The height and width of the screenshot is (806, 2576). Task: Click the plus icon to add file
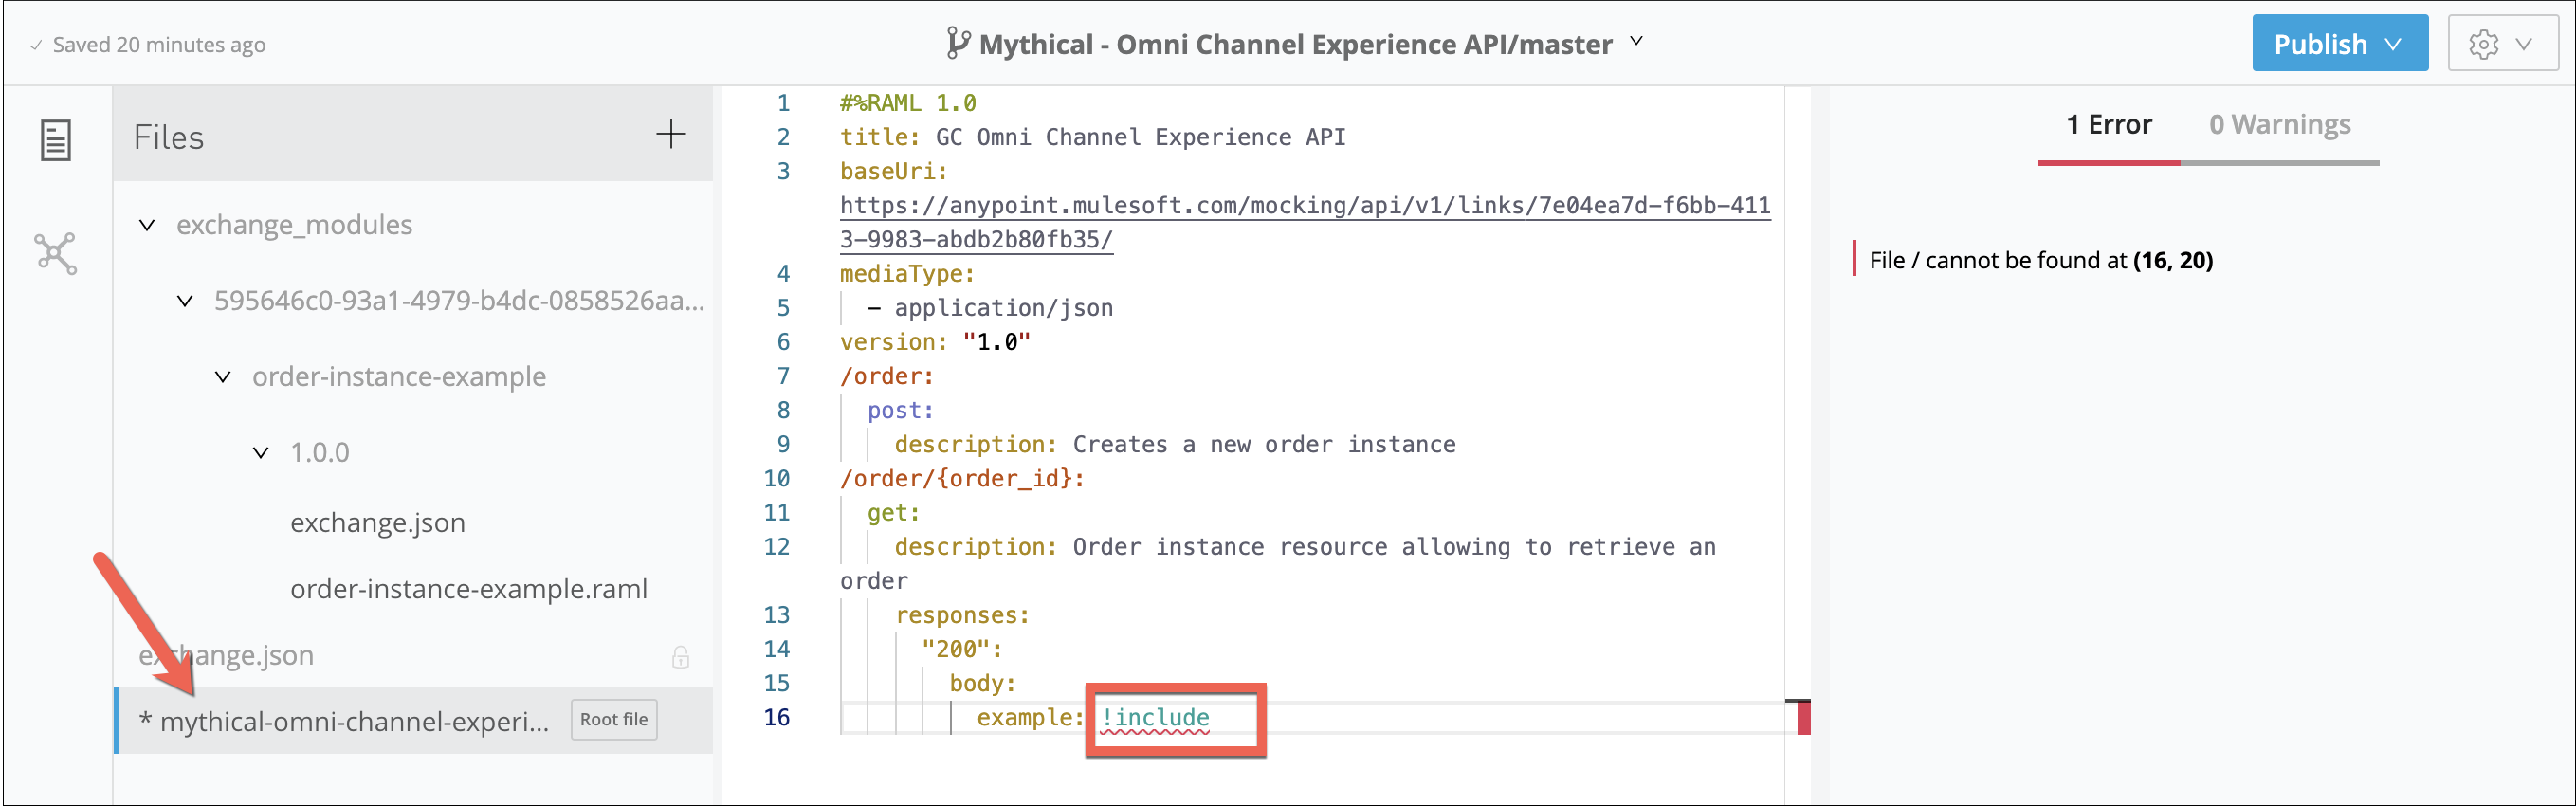coord(671,134)
